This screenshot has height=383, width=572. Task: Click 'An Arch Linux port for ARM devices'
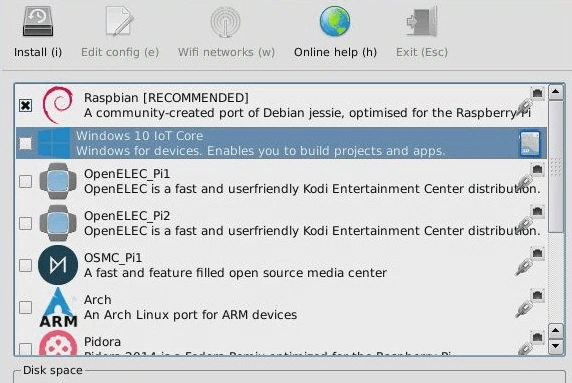[190, 315]
